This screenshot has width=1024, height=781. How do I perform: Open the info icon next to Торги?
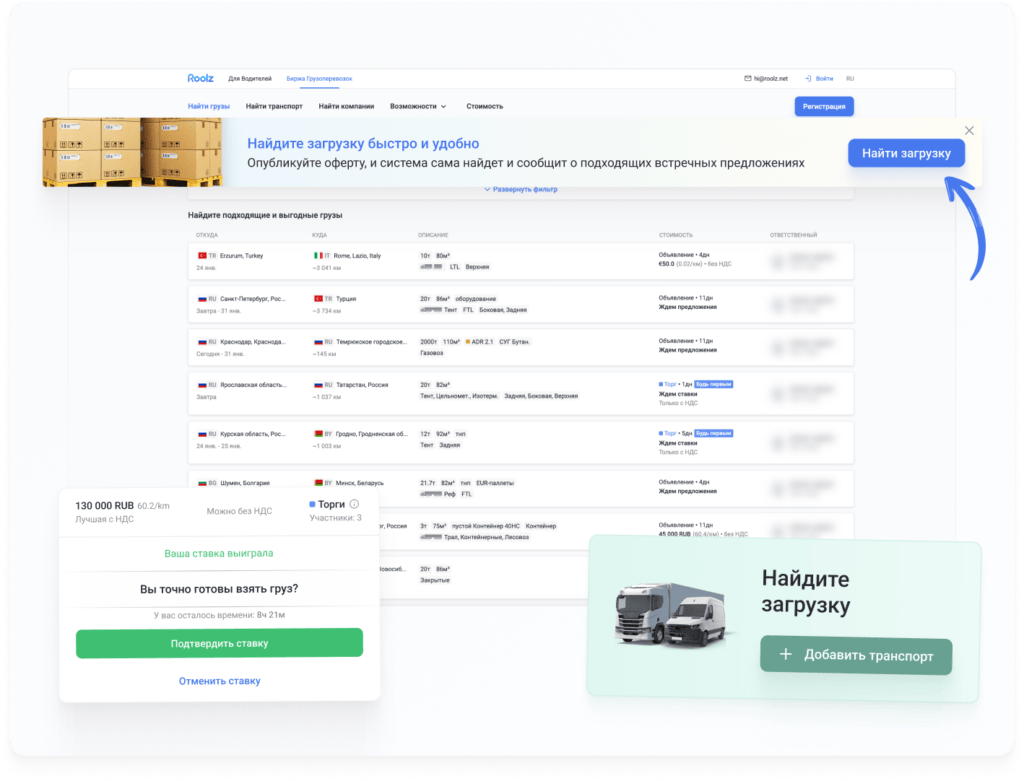353,504
